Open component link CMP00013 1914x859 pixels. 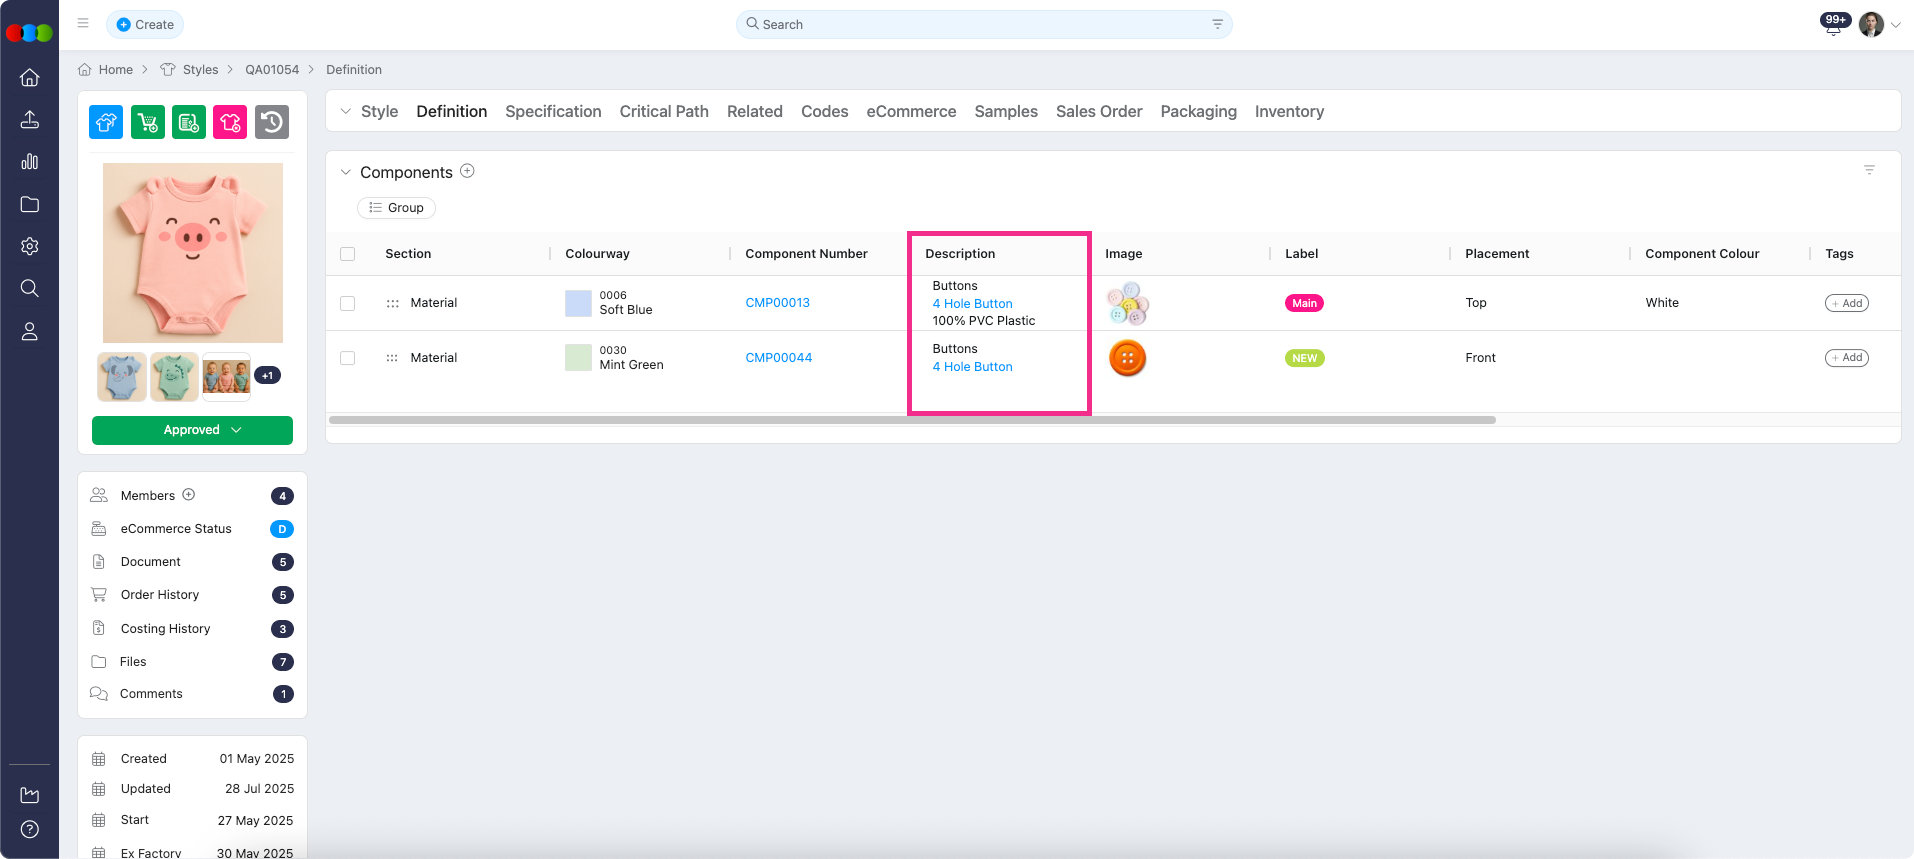click(777, 303)
